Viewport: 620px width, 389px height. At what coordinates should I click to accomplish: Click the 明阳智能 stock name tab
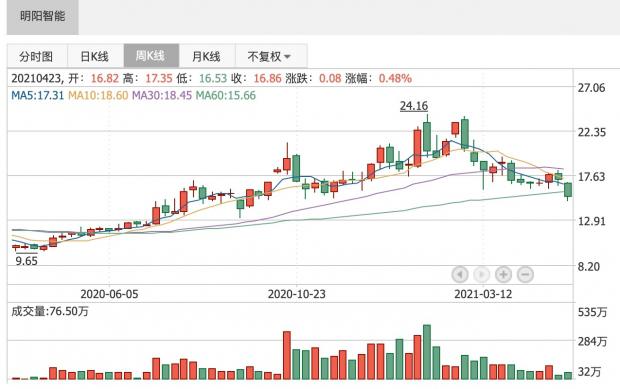[42, 17]
